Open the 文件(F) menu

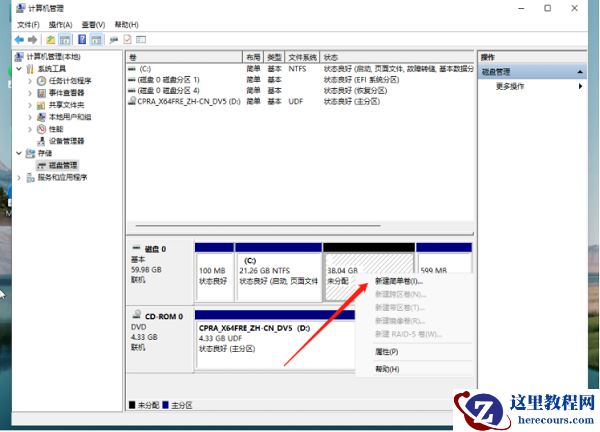[28, 25]
